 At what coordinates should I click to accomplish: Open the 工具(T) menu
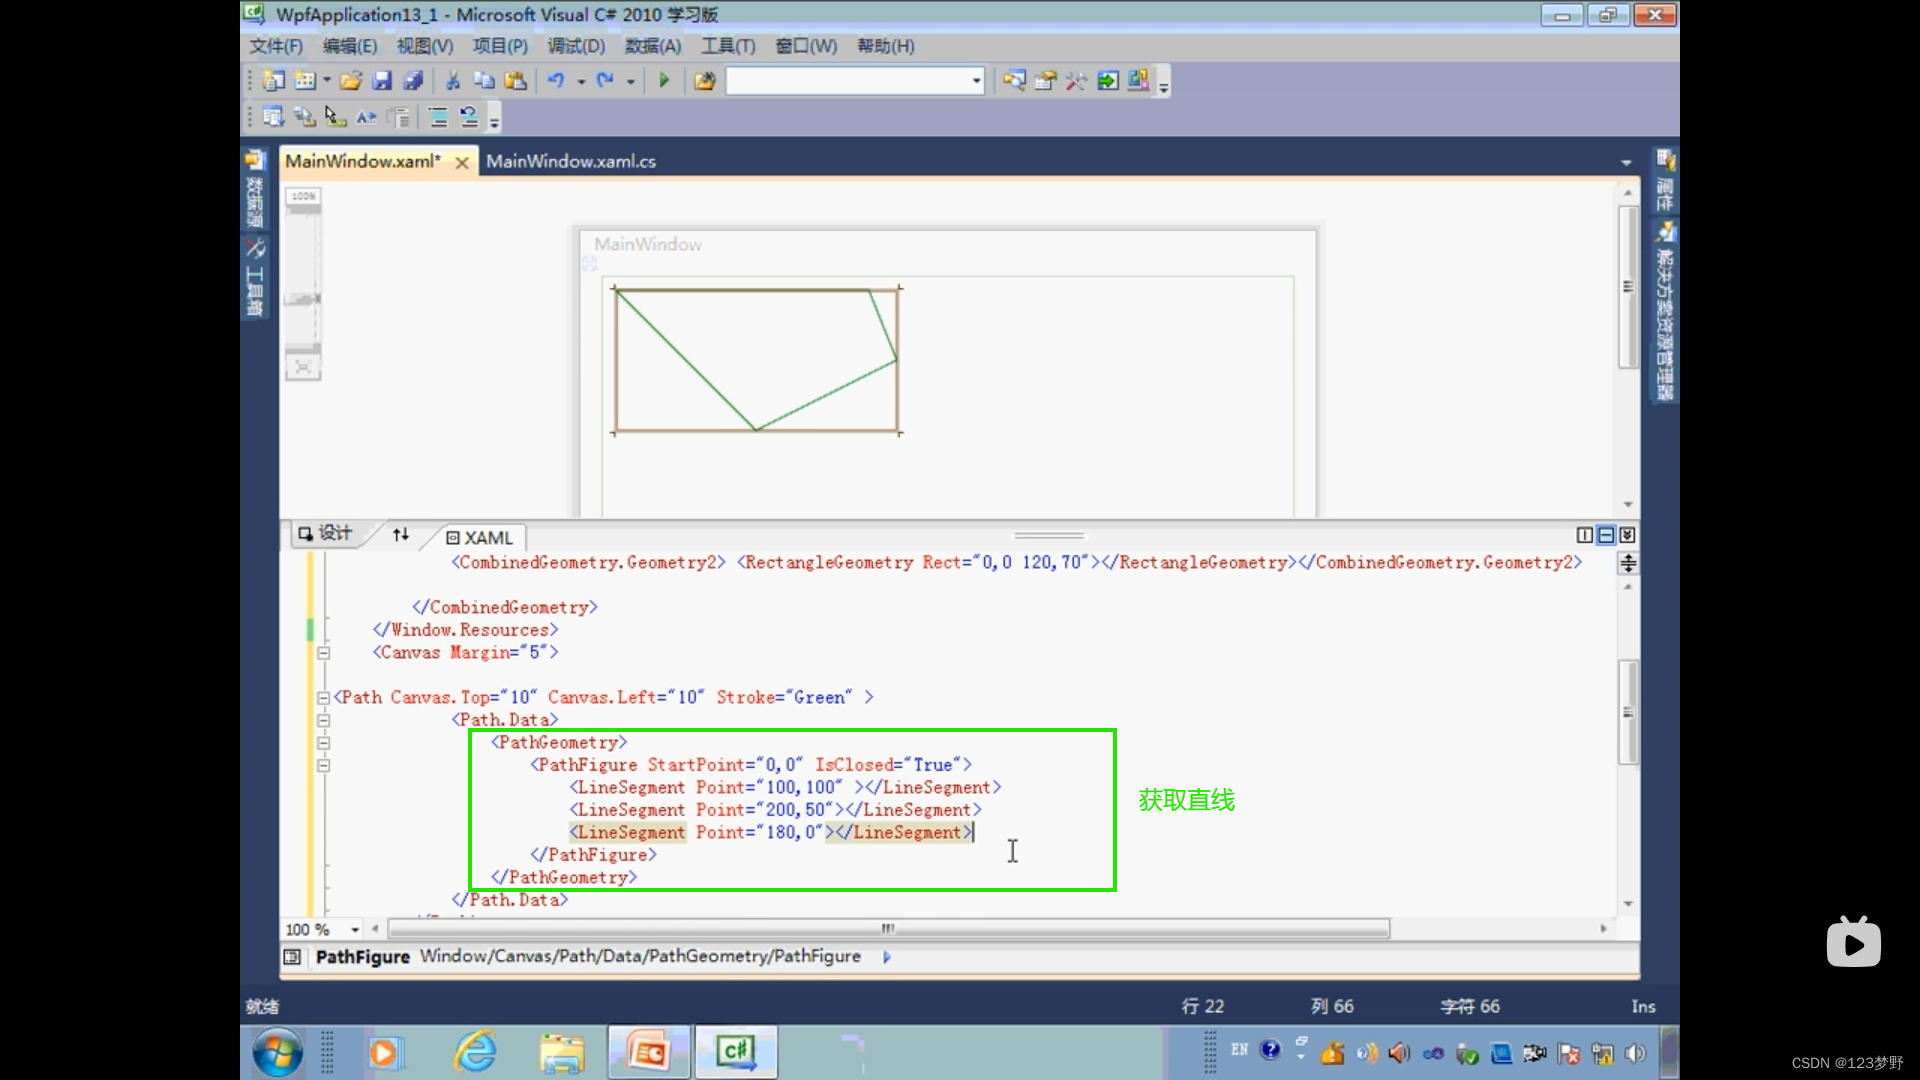pos(728,46)
